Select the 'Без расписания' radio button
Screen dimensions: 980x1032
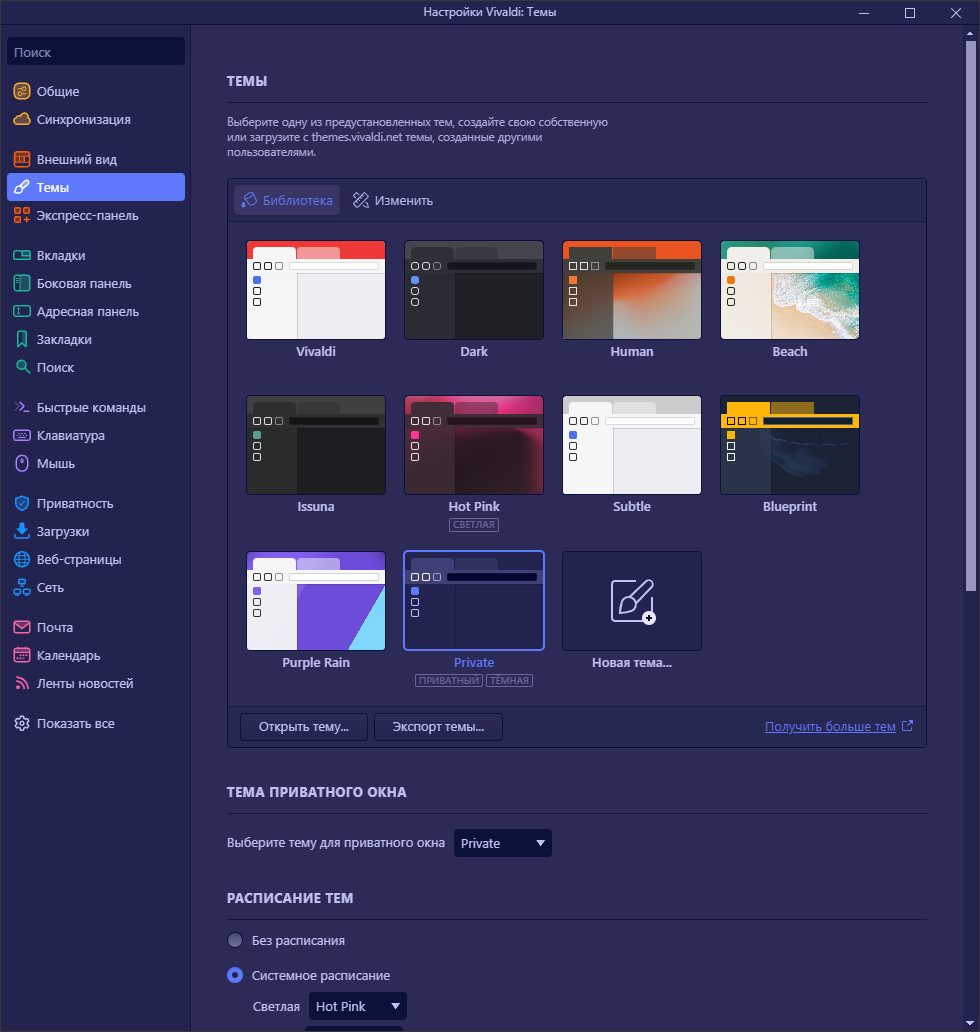tap(235, 941)
